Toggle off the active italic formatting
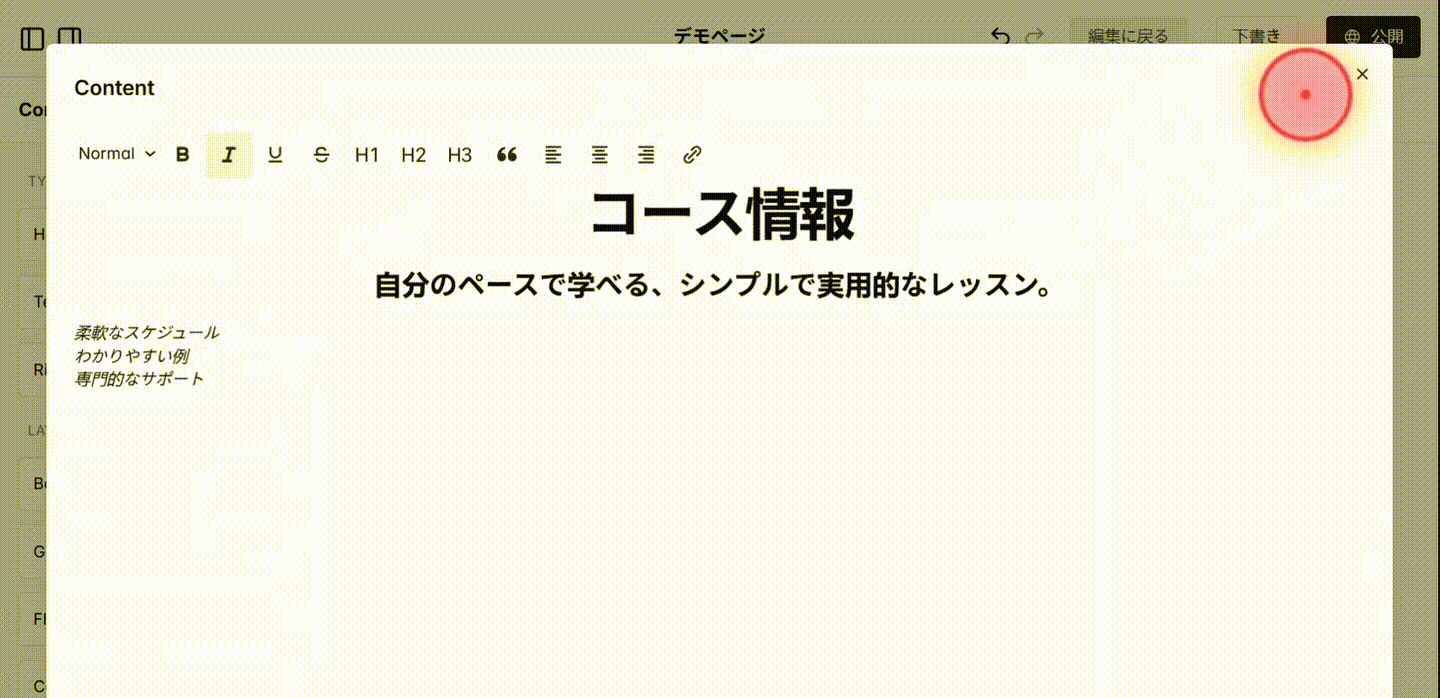Viewport: 1440px width, 698px height. pos(228,154)
